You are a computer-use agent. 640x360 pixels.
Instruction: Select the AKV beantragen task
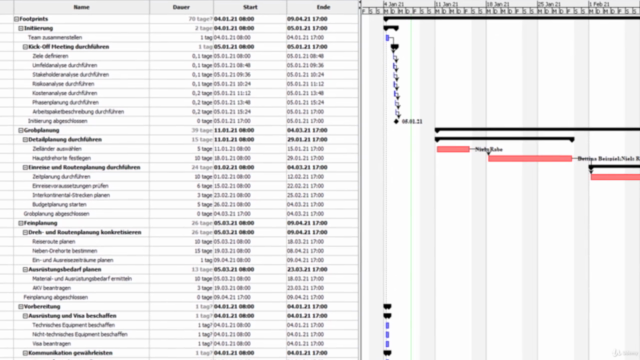coord(51,288)
